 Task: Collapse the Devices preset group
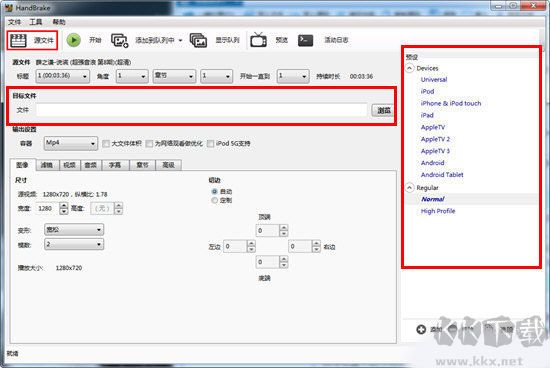[409, 68]
